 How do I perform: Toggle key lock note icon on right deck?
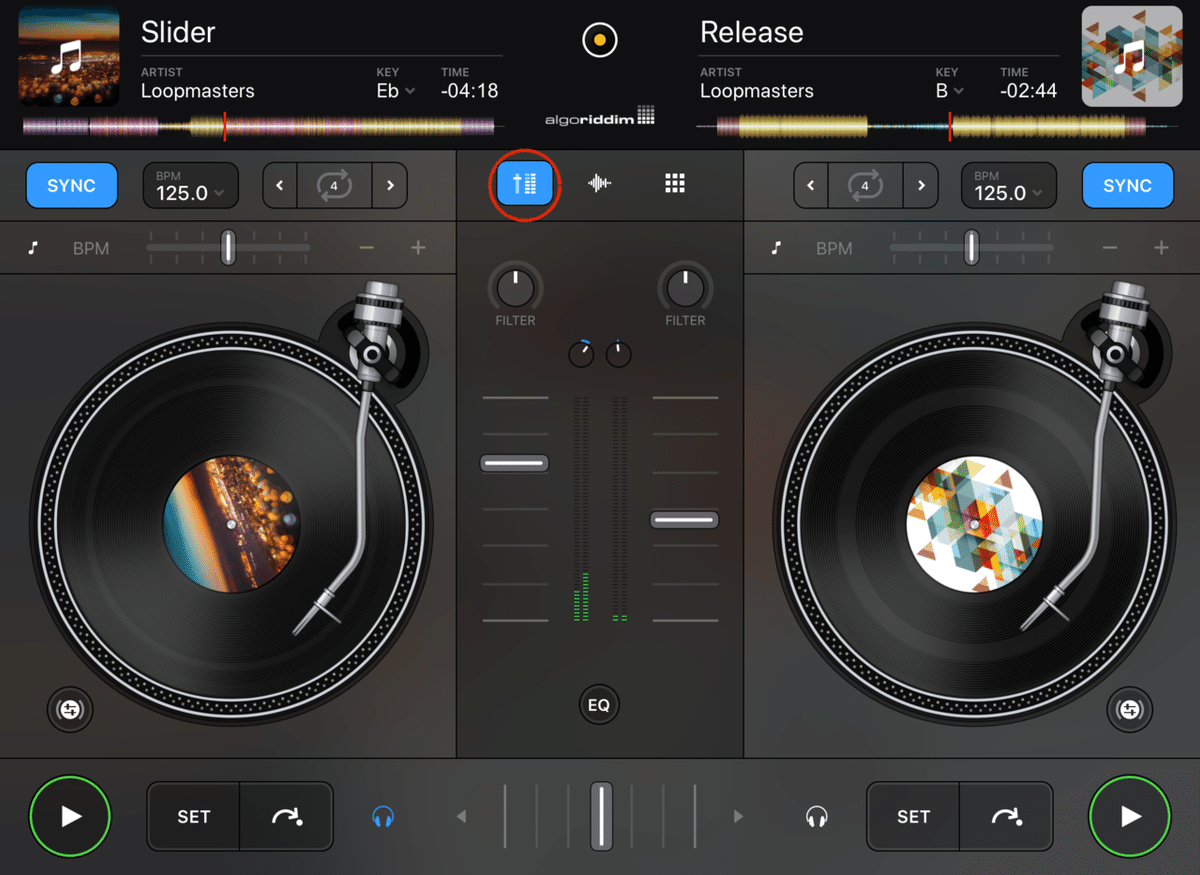click(x=776, y=248)
